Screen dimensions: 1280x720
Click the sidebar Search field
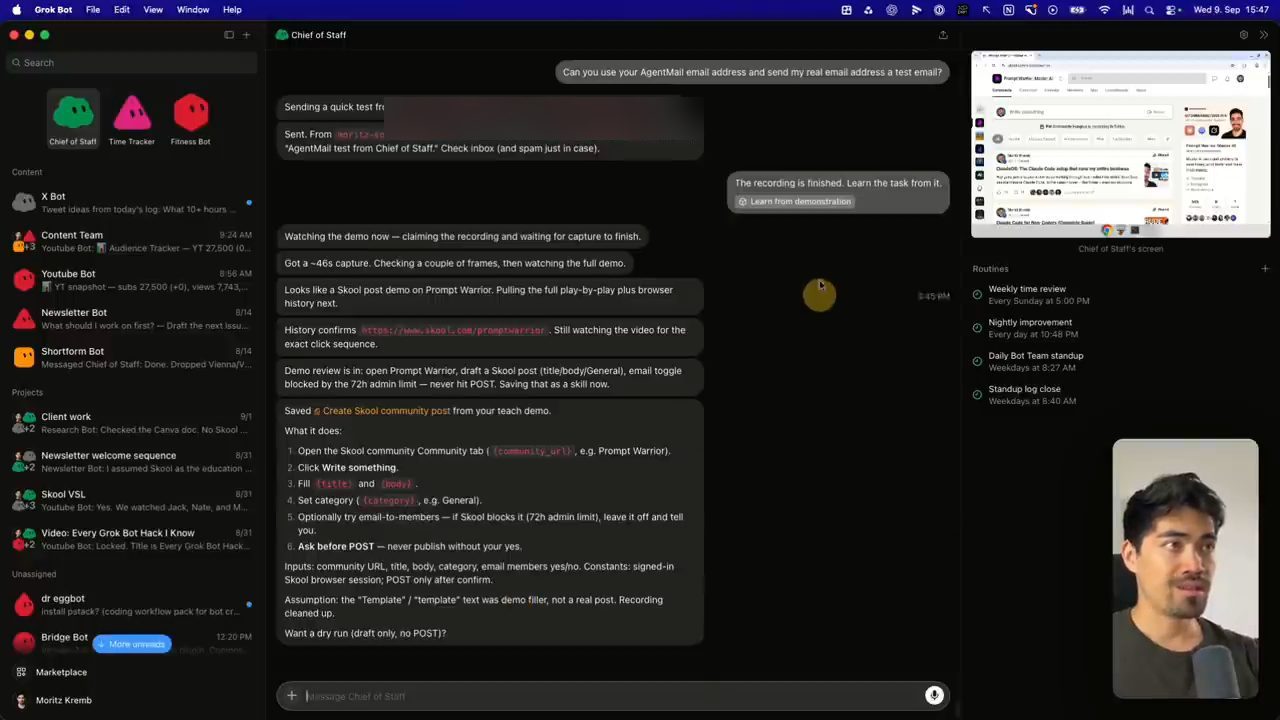point(132,63)
